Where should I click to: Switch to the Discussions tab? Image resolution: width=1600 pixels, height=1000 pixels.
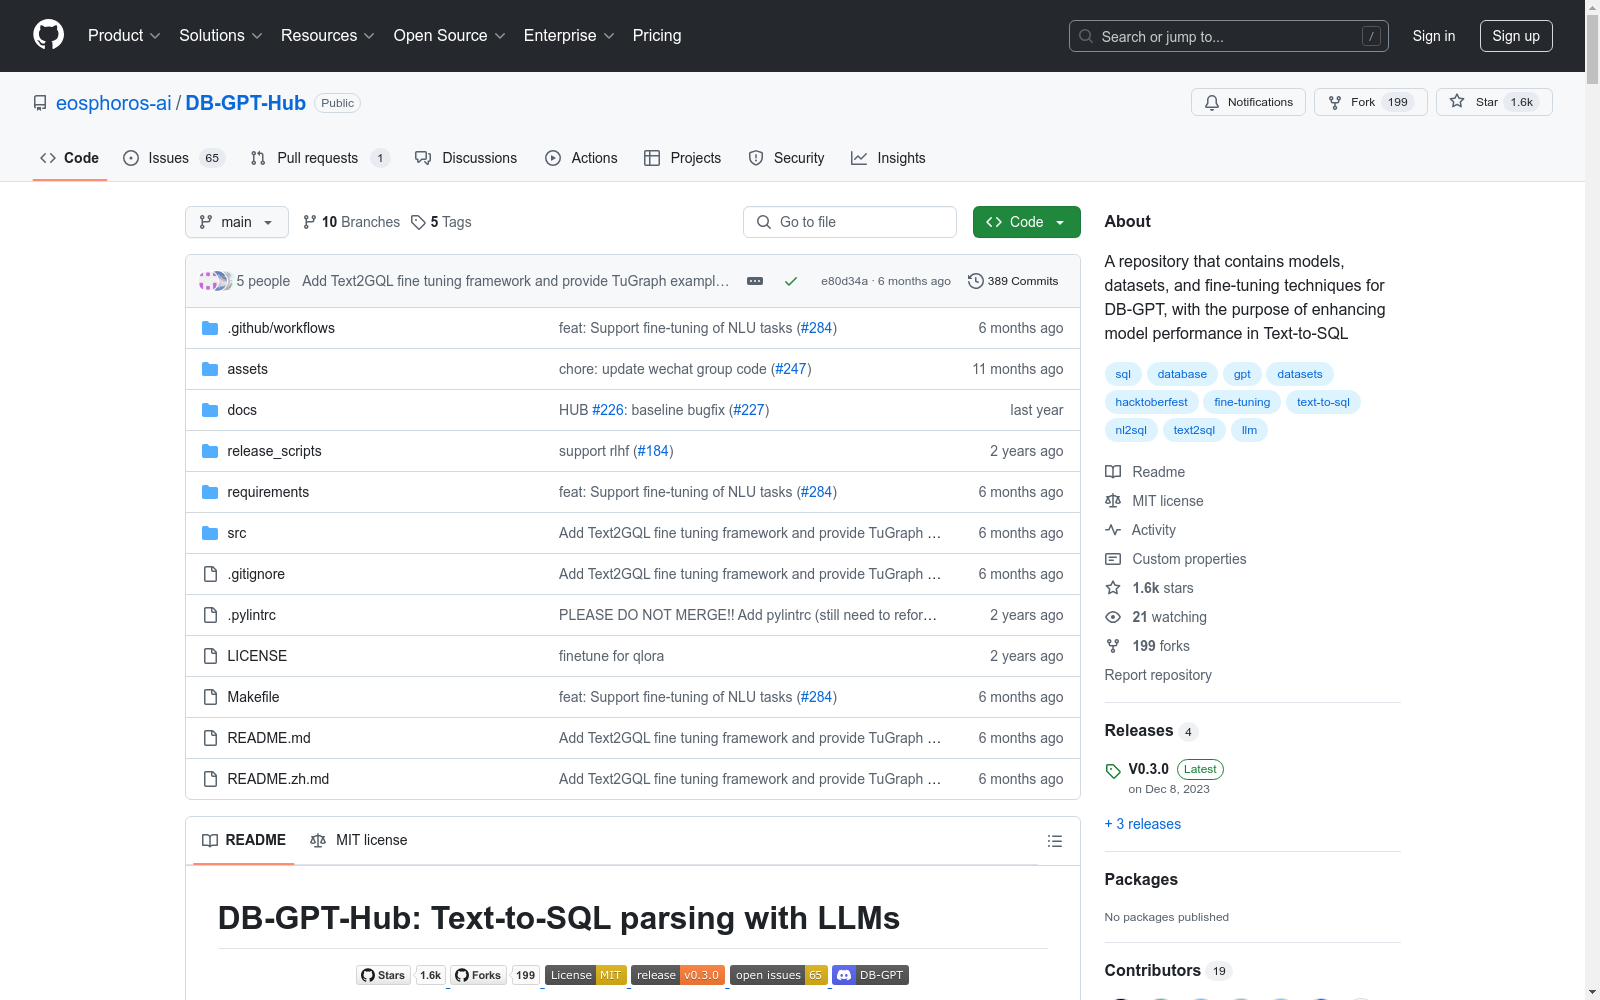click(x=466, y=158)
